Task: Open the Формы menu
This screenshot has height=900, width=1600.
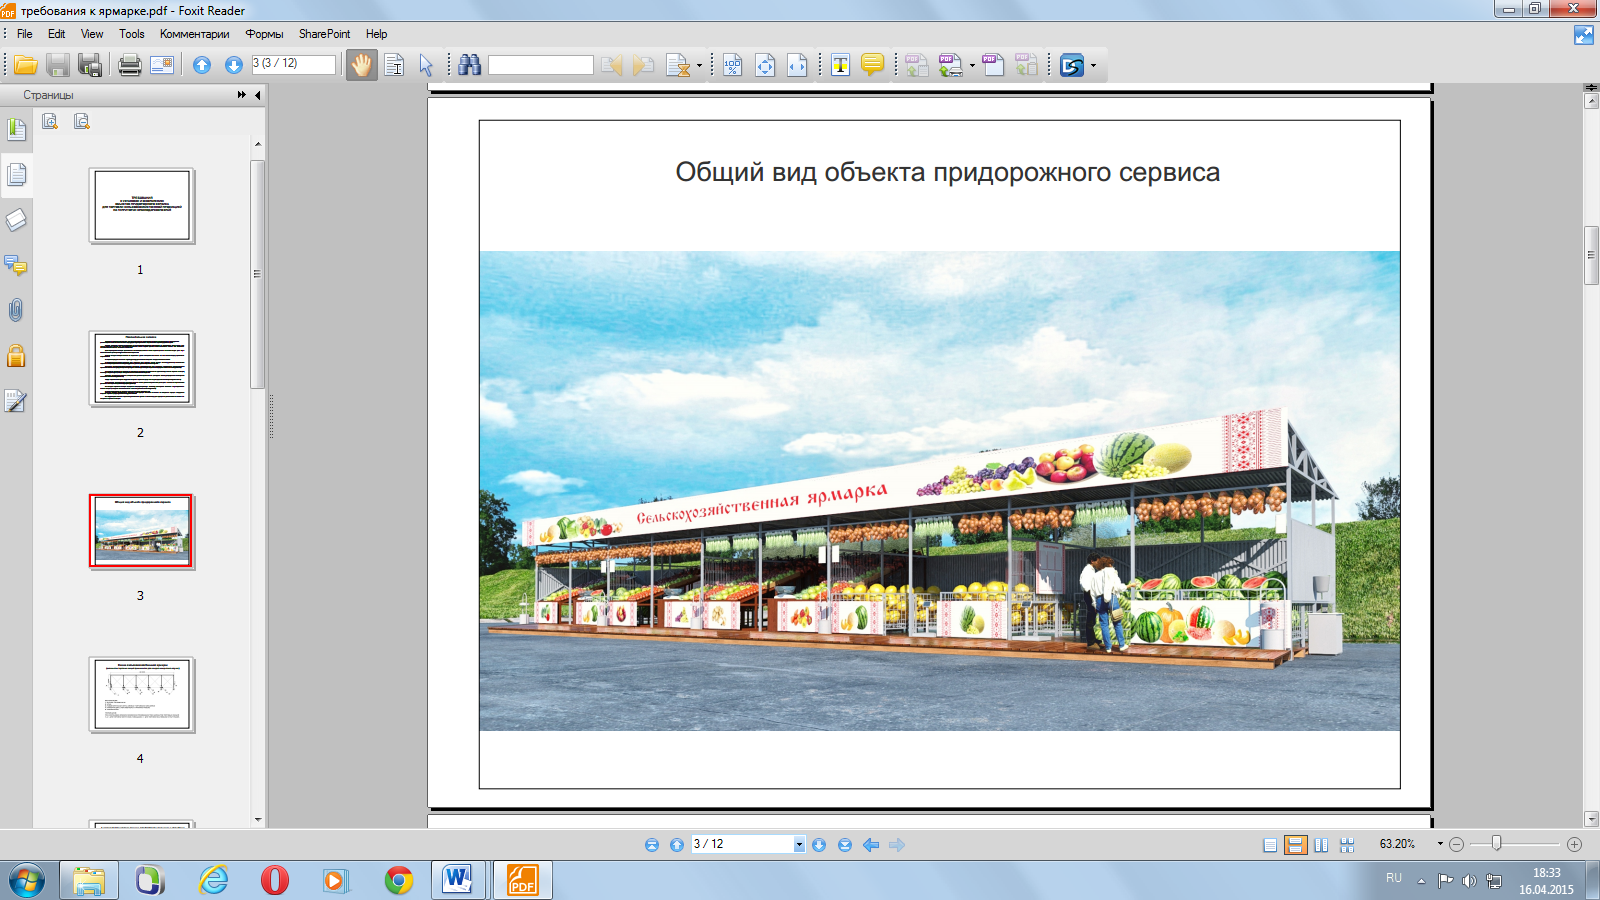Action: tap(264, 34)
